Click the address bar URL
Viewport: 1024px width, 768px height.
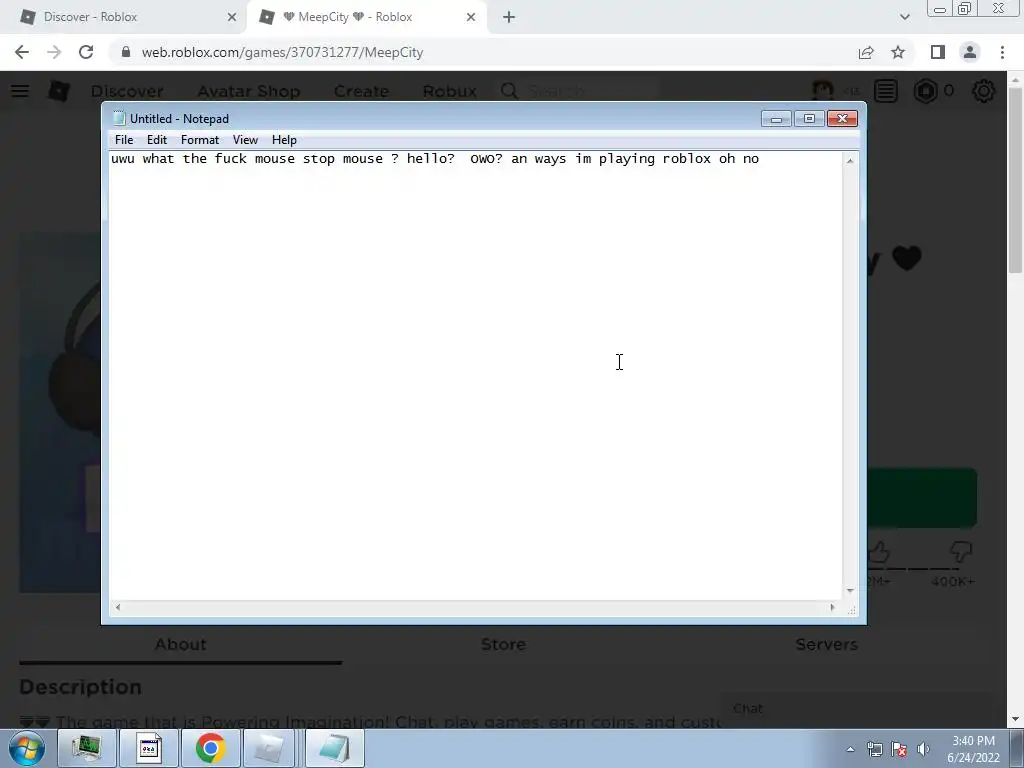(x=282, y=52)
